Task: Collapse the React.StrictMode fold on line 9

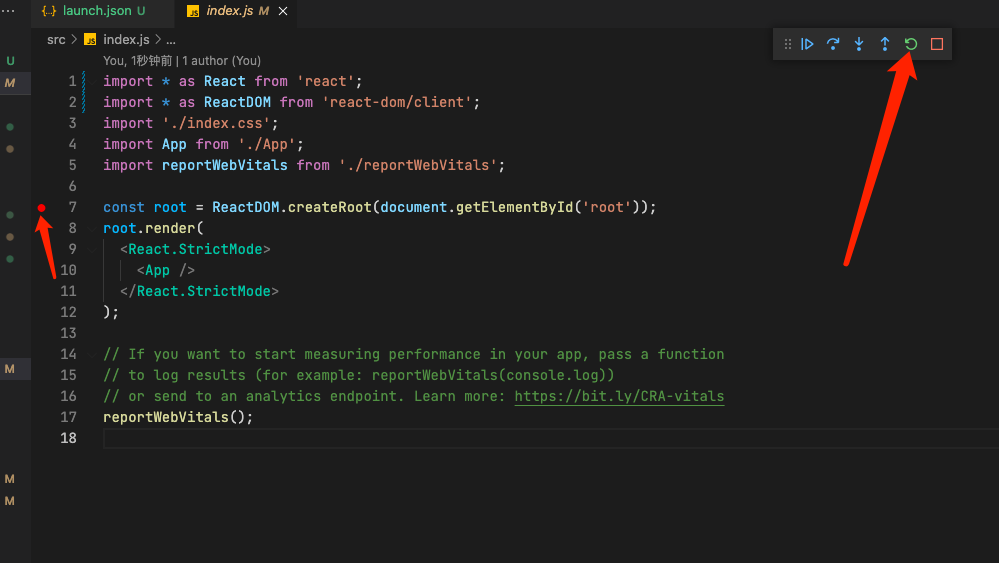Action: pos(92,249)
